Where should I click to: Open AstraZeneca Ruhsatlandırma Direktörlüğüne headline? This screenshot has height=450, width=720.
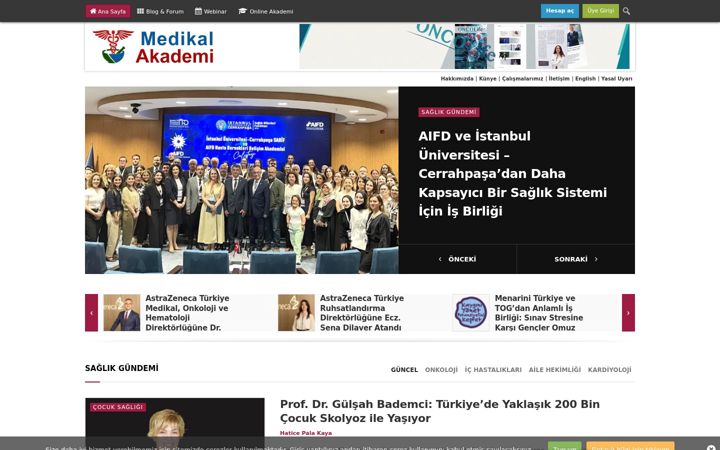[362, 313]
